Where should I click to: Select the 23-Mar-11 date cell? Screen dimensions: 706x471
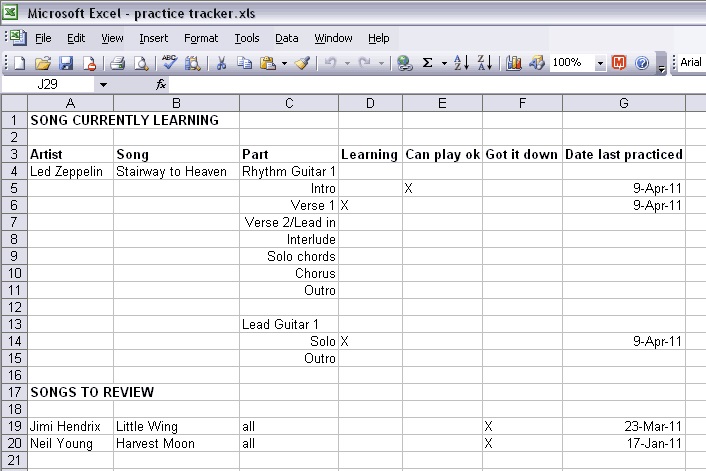click(624, 426)
